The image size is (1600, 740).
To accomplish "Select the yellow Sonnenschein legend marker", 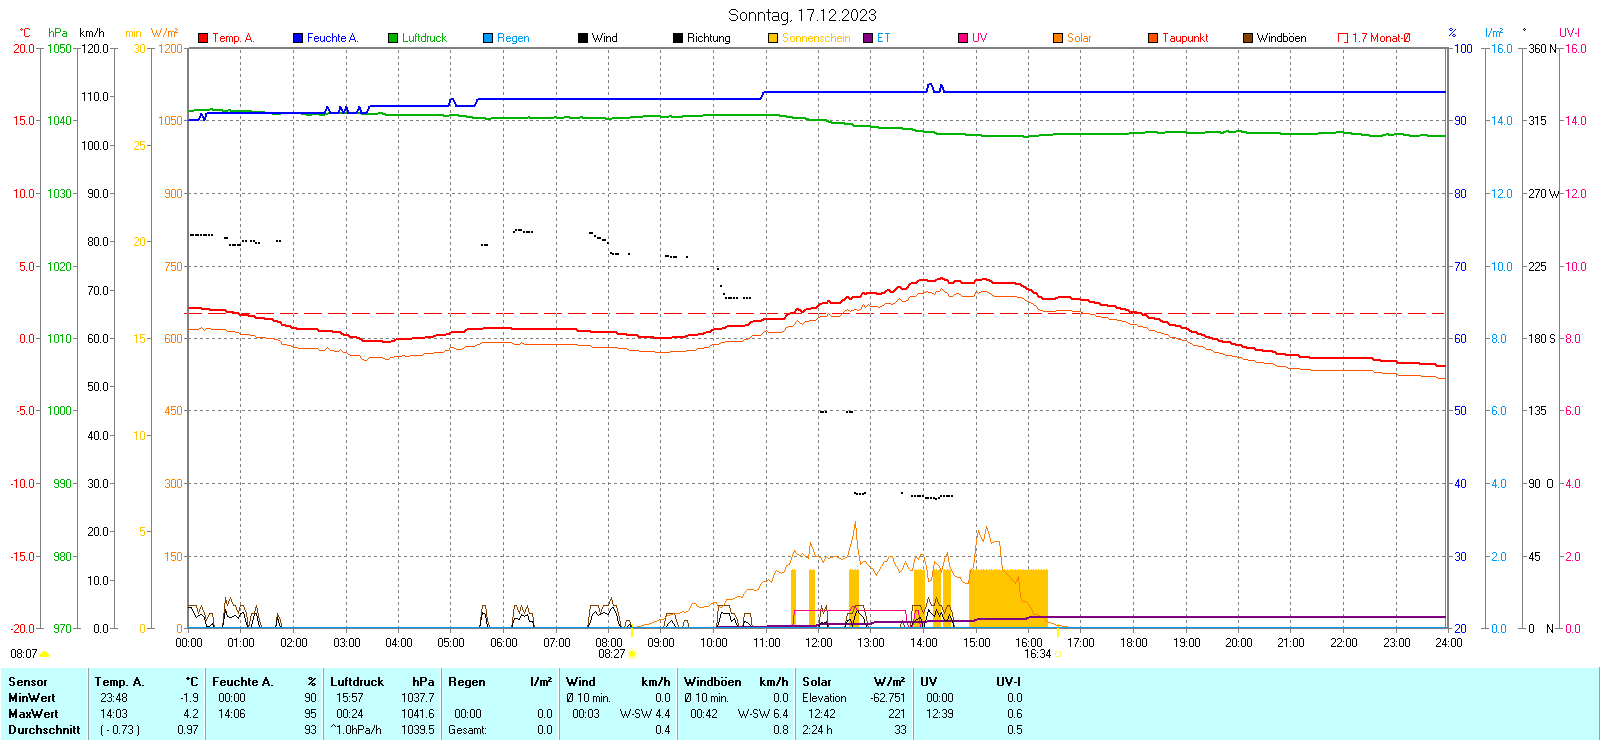I will click(773, 38).
